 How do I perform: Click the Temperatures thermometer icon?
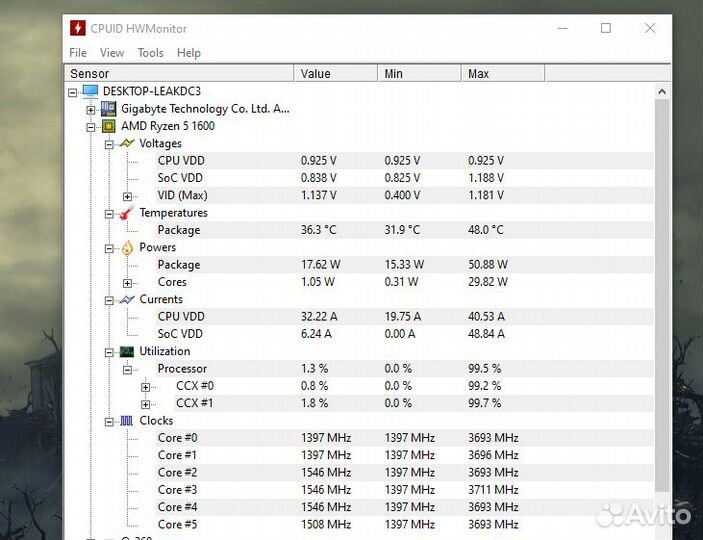point(127,213)
